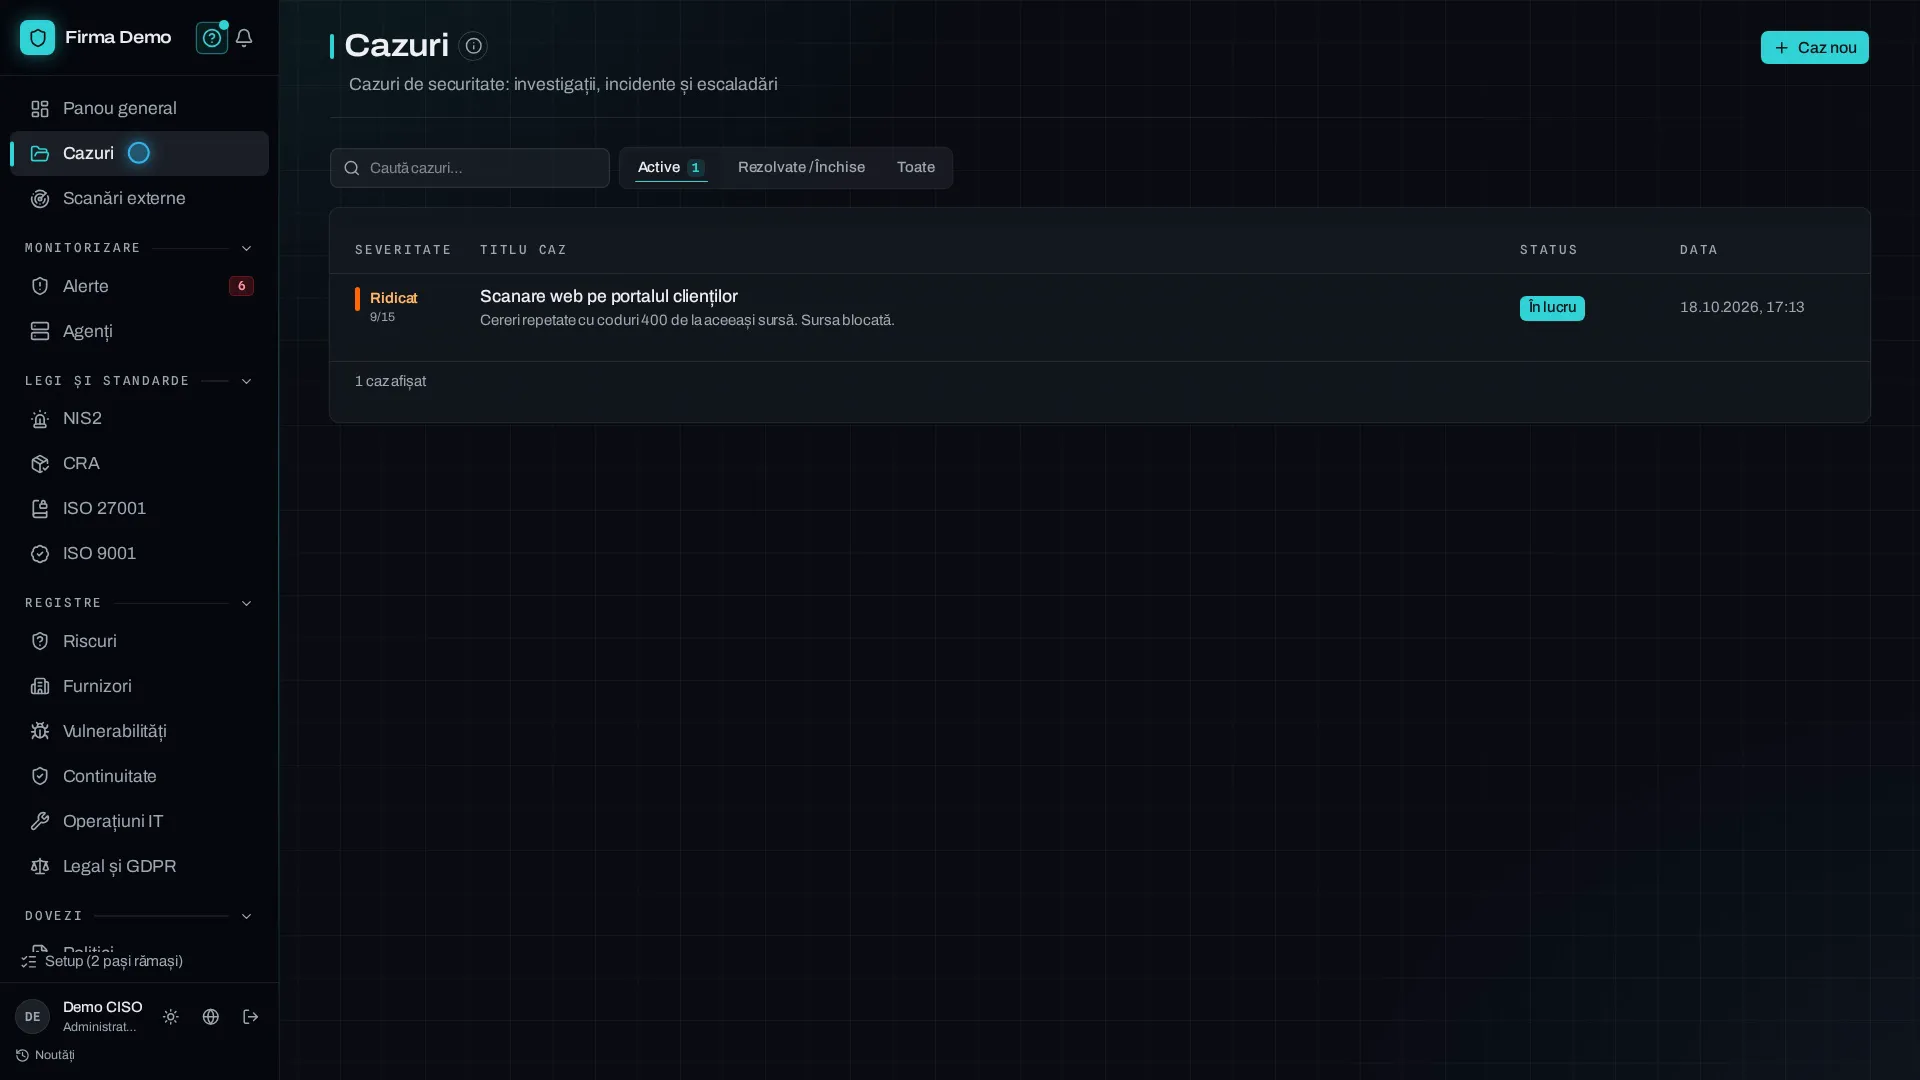The height and width of the screenshot is (1080, 1920).
Task: Open ISO 9001 page
Action: point(139,553)
